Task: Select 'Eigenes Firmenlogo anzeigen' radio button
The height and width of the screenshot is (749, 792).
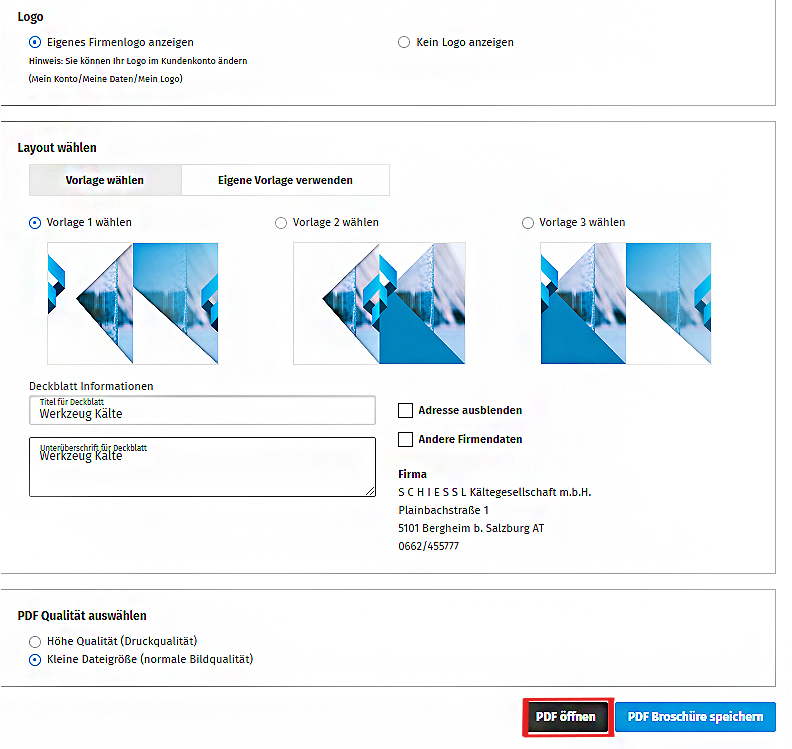Action: click(x=36, y=43)
